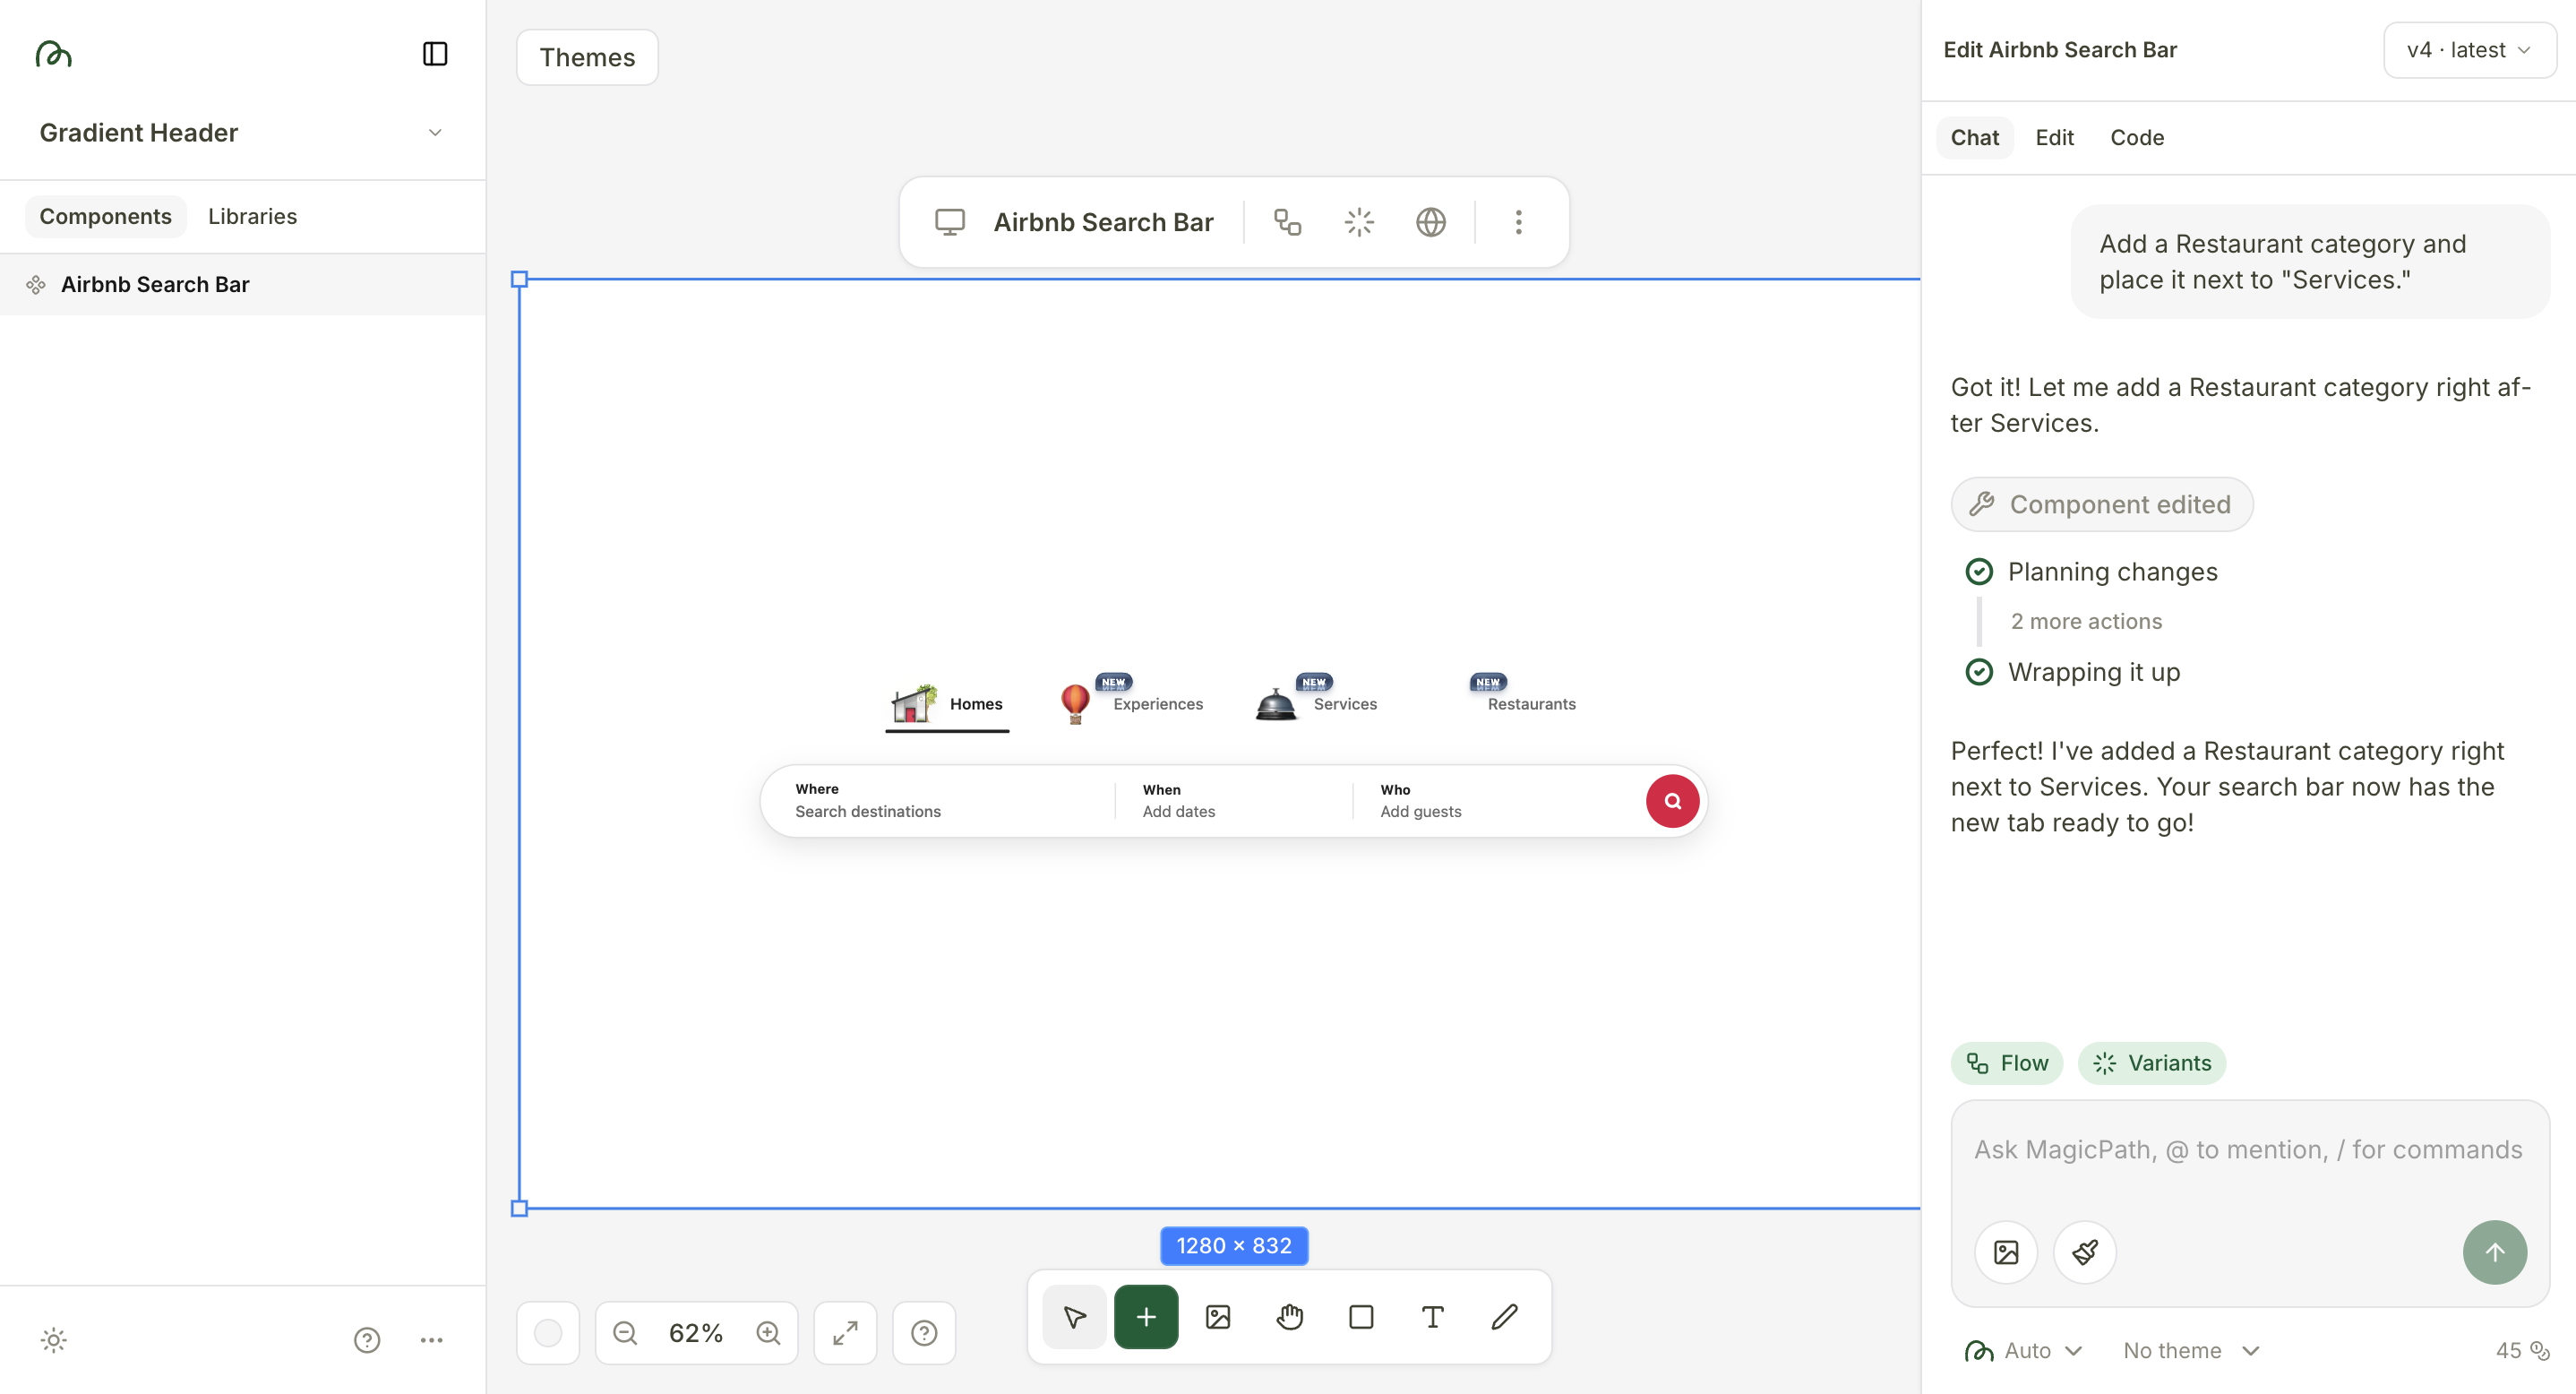Click the Themes button
Screen dimensions: 2576x1394
pos(587,58)
